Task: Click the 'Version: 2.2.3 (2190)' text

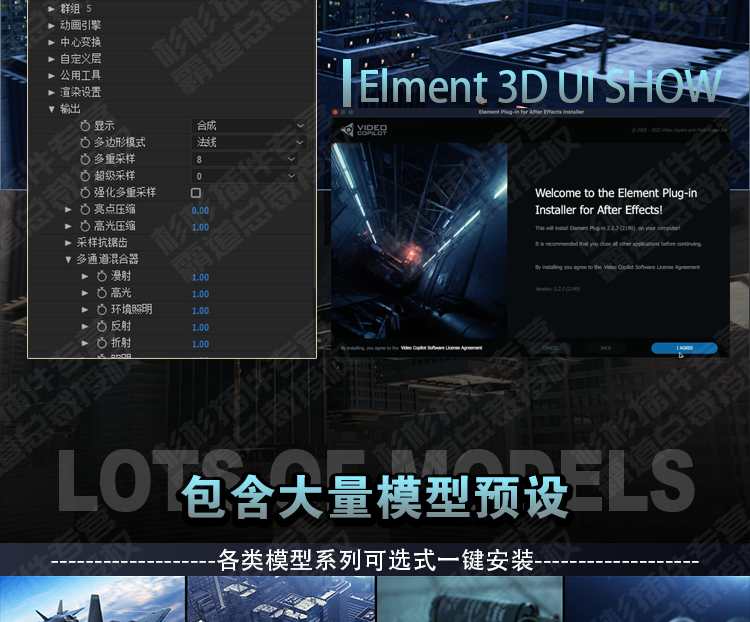Action: tap(557, 289)
